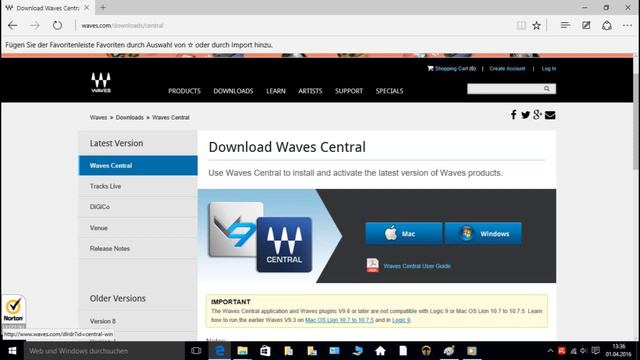
Task: Open the PRODUCTS menu
Action: 184,91
